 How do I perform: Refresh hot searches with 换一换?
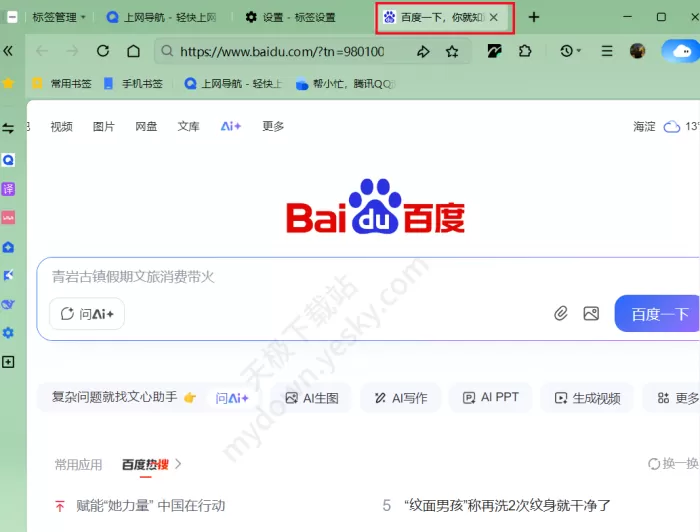[673, 464]
